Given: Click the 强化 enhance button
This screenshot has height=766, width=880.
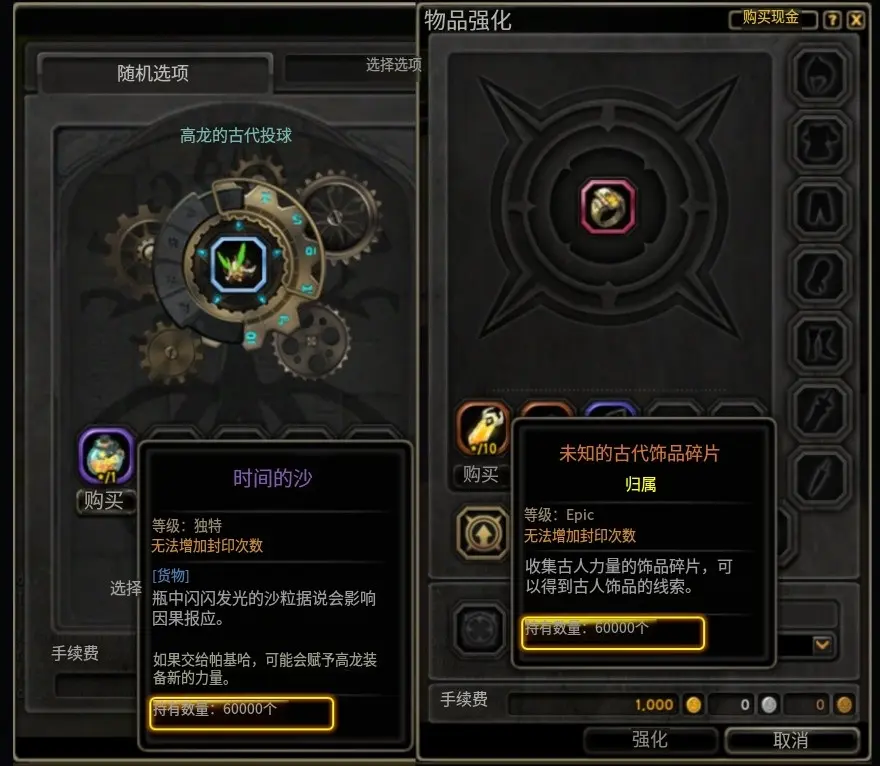Looking at the screenshot, I should coord(650,740).
